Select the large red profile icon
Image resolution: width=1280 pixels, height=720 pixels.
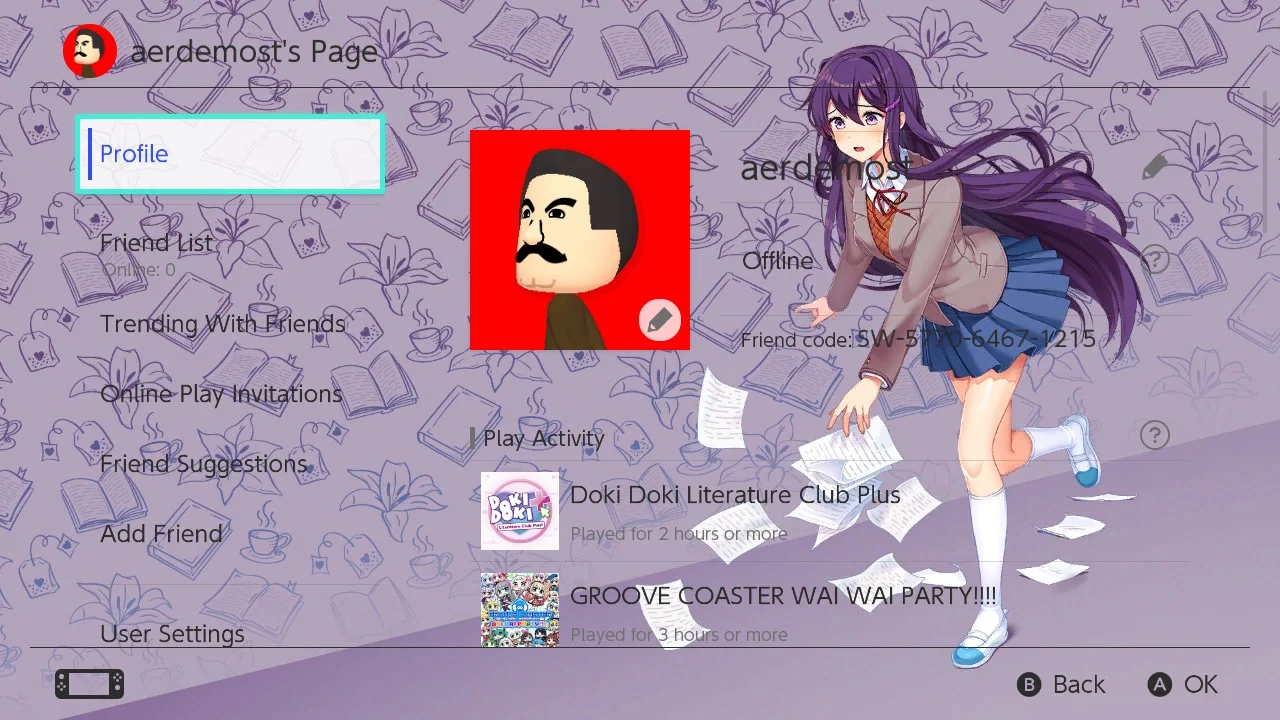point(580,239)
